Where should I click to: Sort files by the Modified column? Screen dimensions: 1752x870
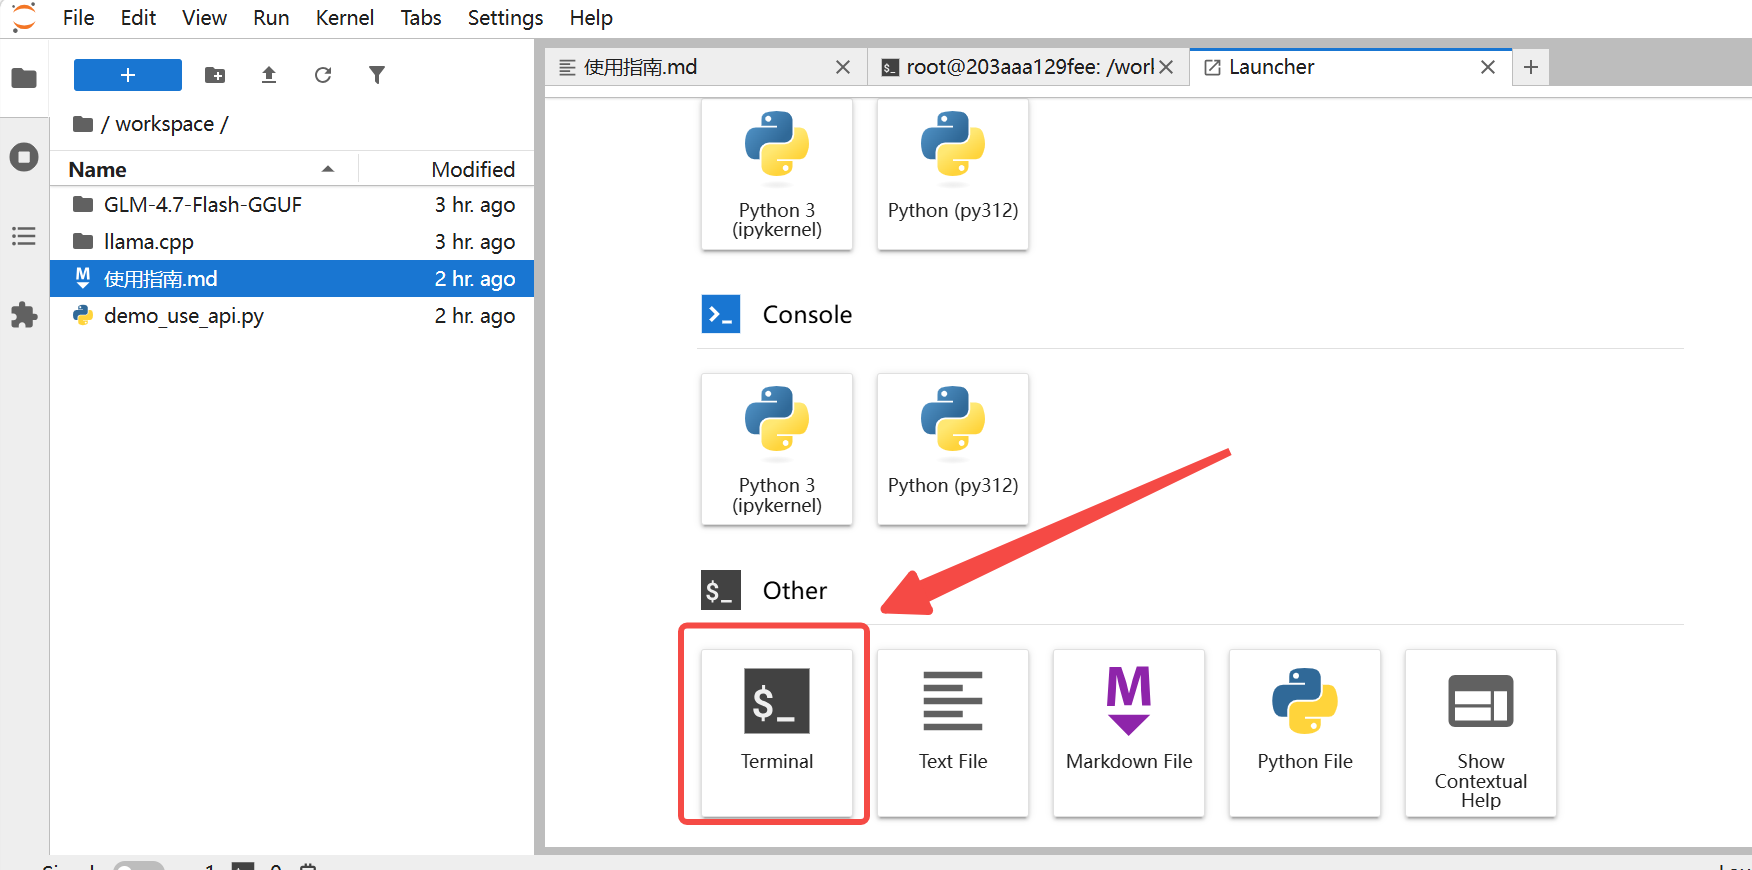(472, 170)
